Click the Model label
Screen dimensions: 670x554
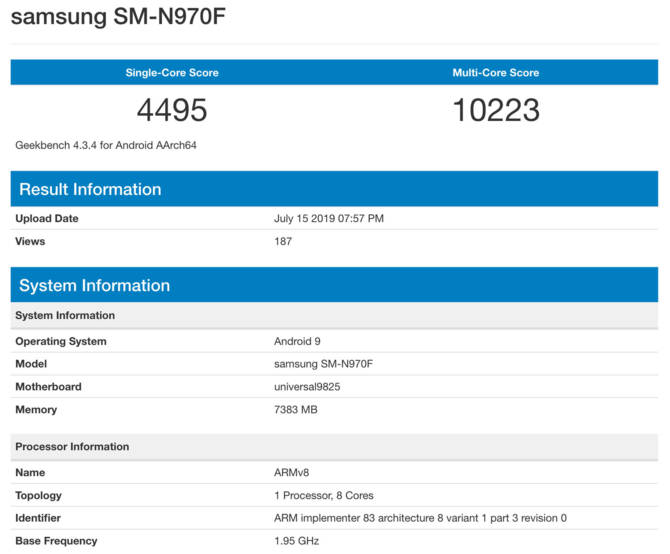point(31,364)
